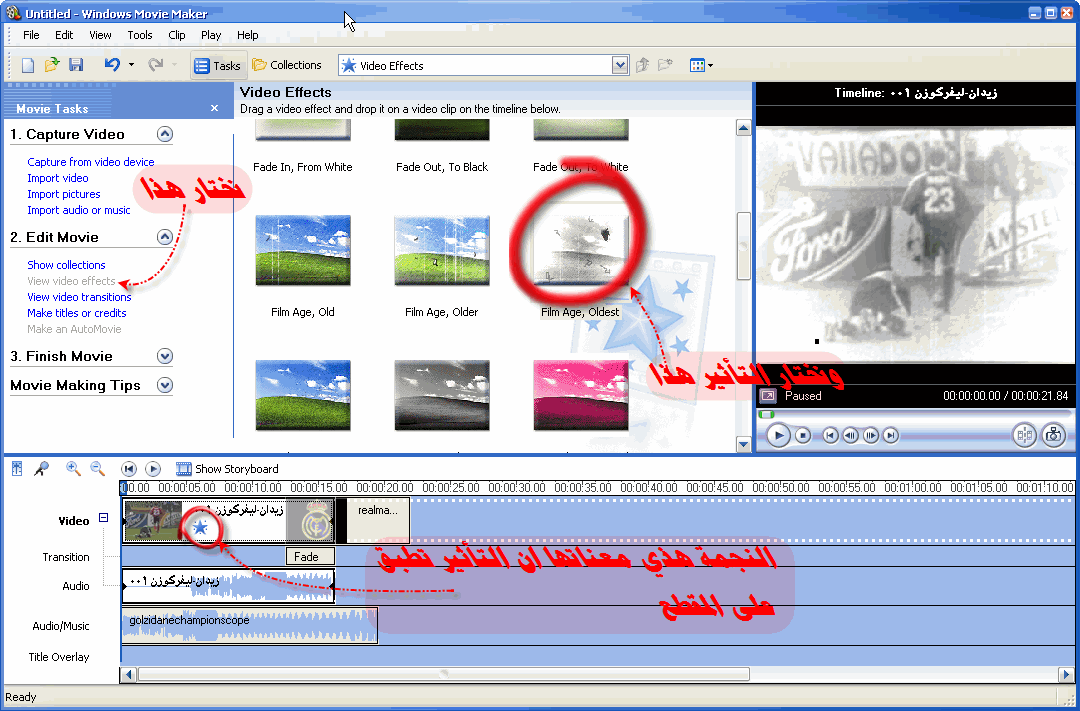Toggle the Tasks pane button
1080x711 pixels.
tap(218, 65)
